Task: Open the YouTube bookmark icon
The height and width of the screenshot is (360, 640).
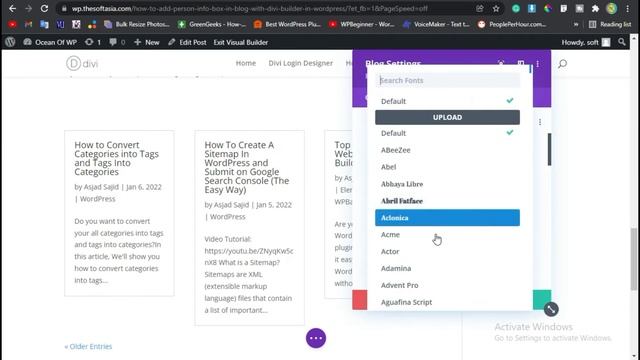Action: tap(12, 24)
